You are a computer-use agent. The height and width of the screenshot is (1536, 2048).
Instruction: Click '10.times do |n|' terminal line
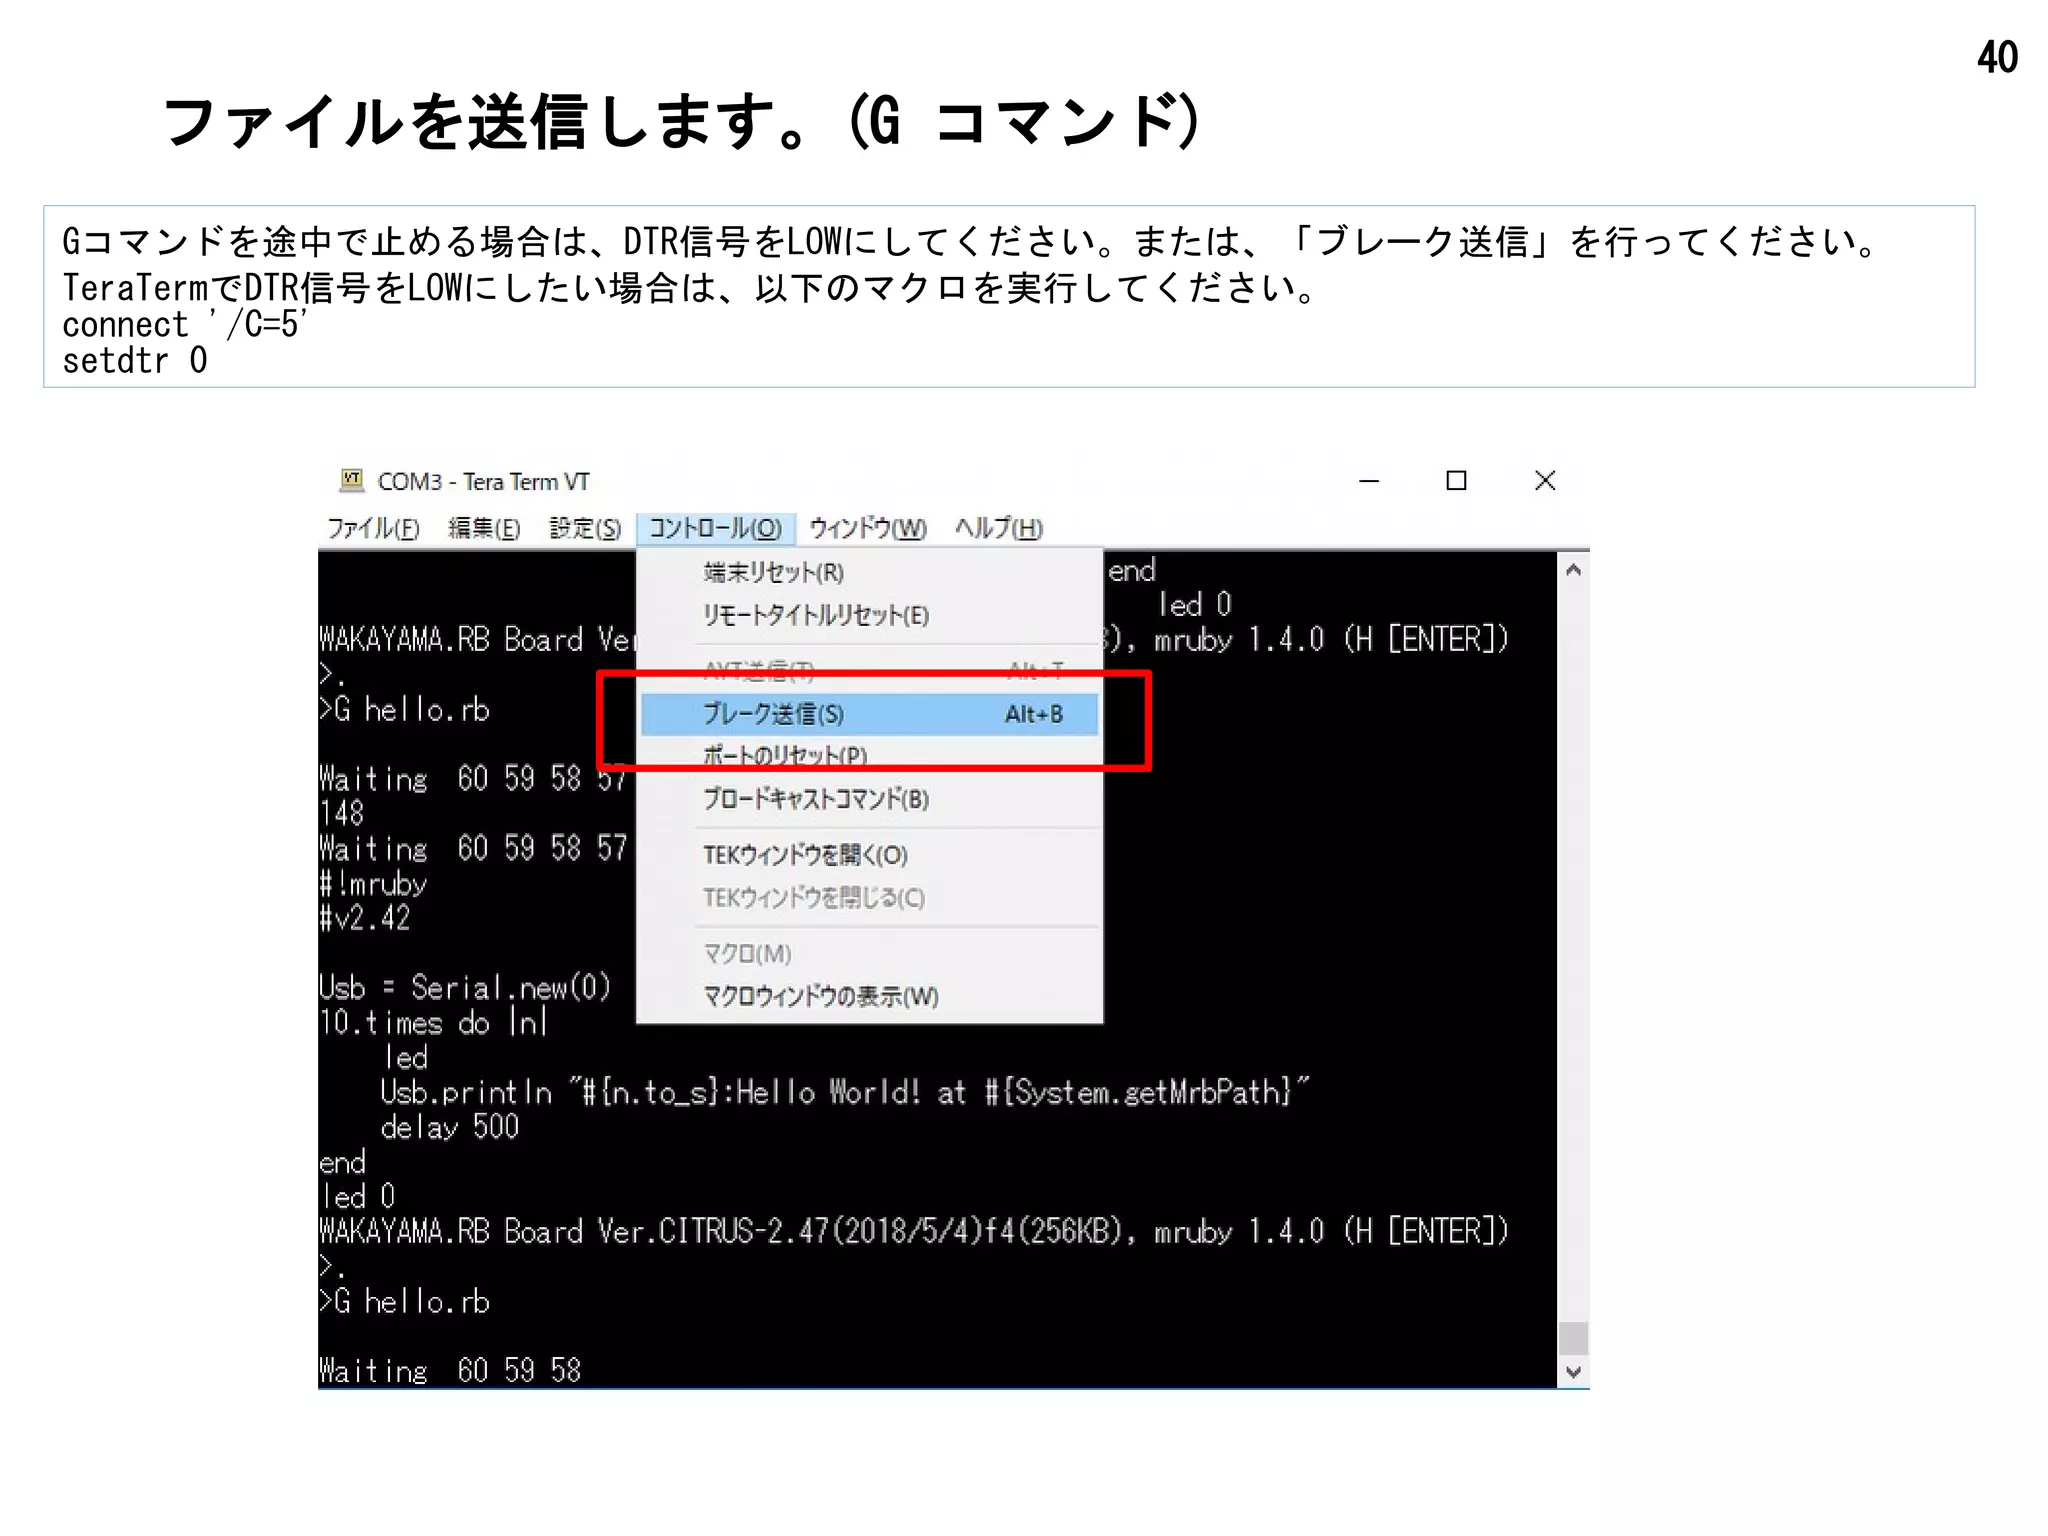point(433,1023)
